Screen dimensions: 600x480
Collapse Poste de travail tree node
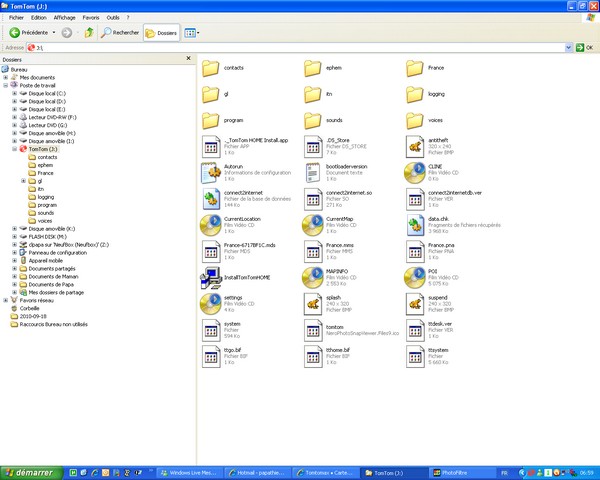6,85
